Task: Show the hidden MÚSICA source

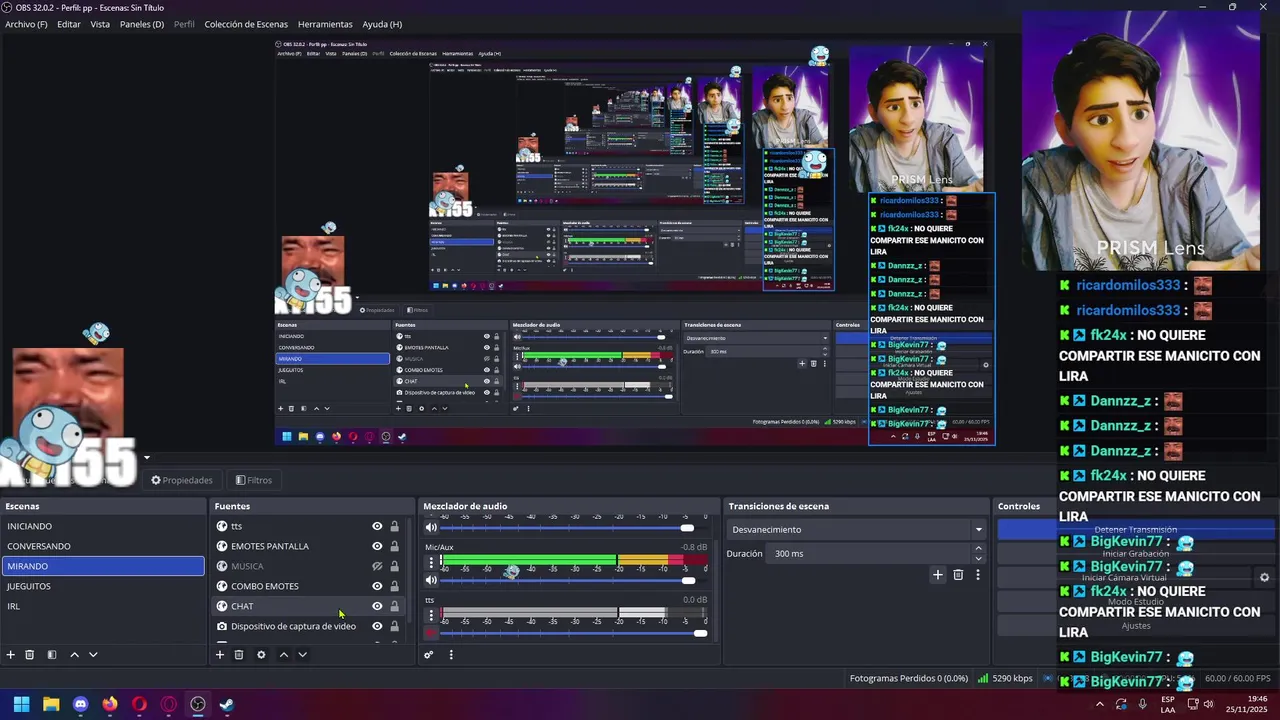Action: pos(377,566)
